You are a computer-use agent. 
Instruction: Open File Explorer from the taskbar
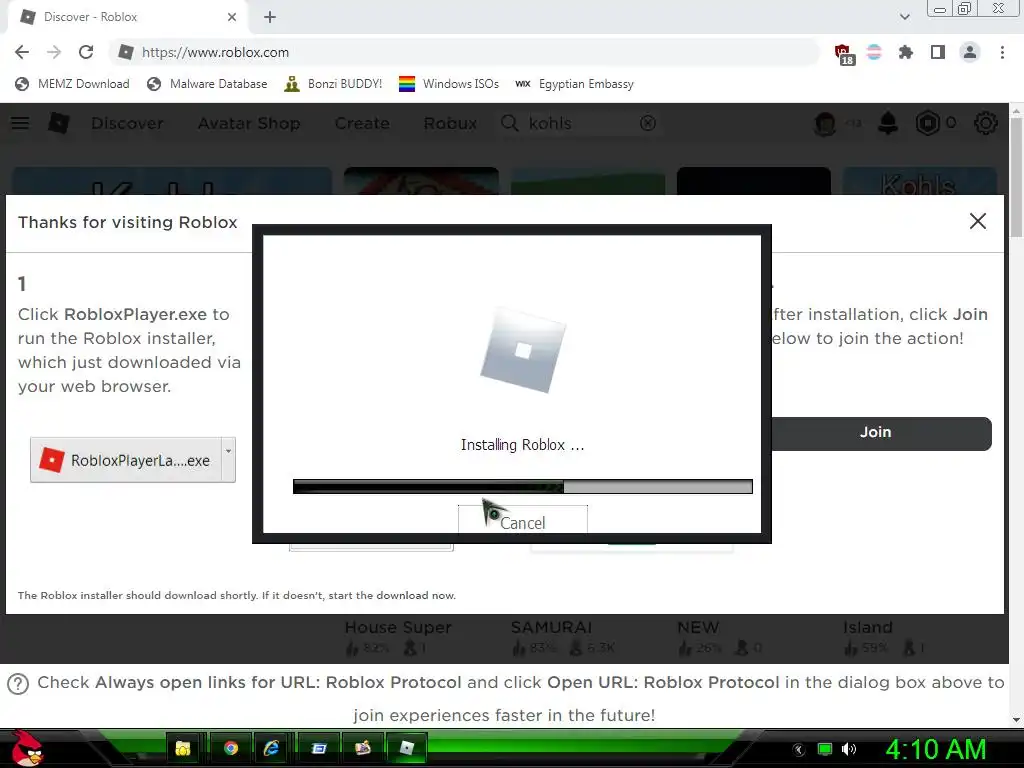(x=183, y=748)
